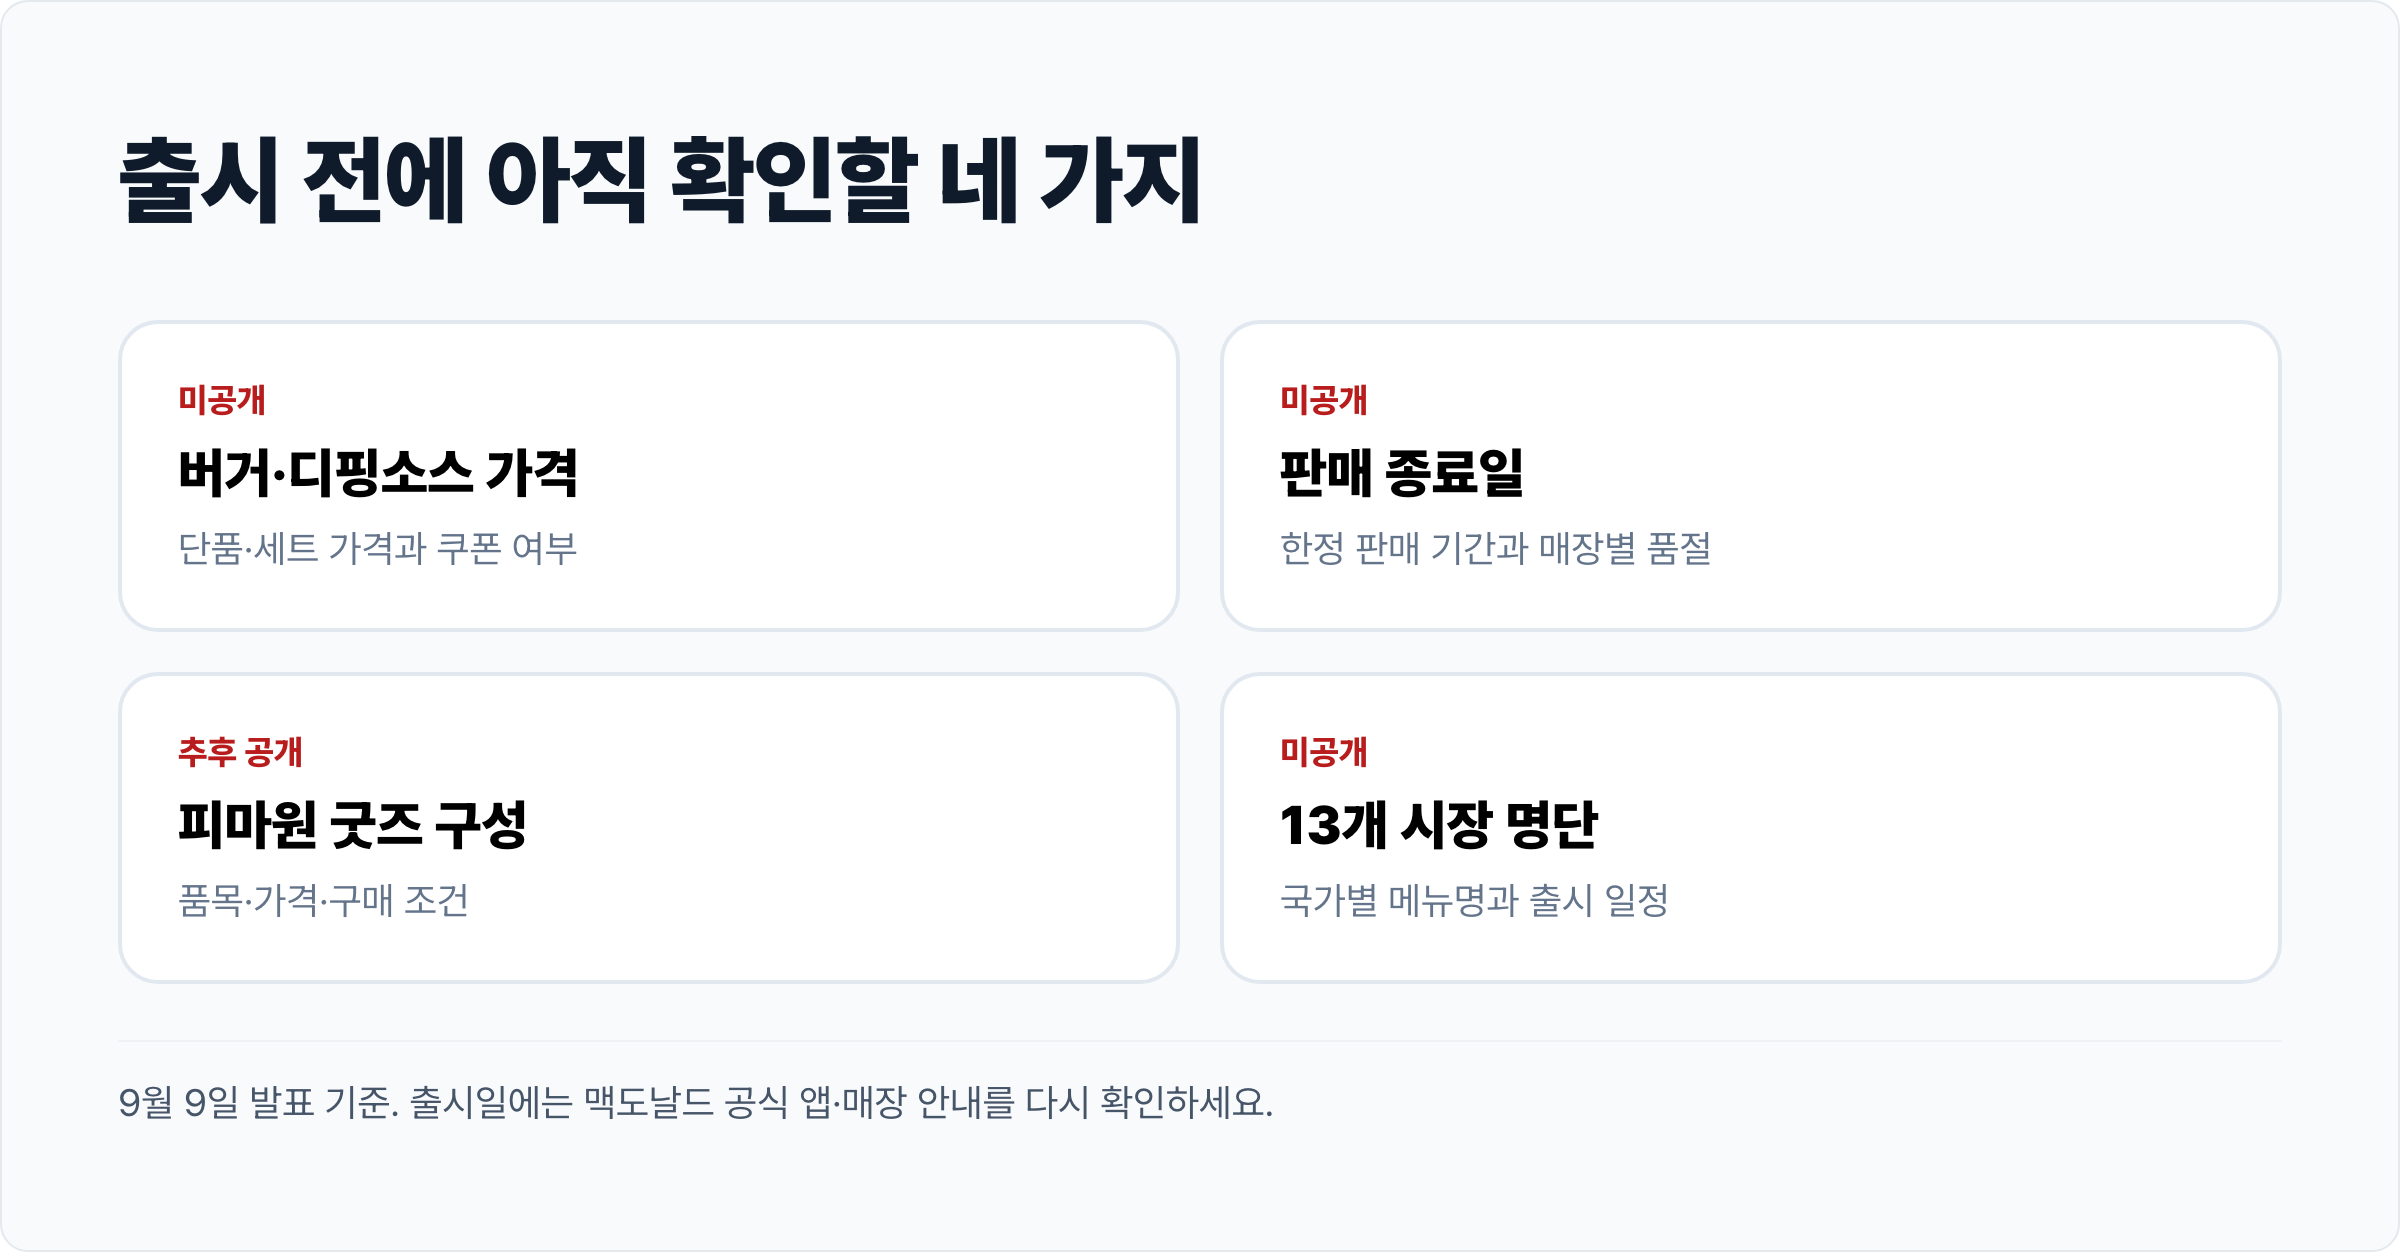
Task: Select the 판매 종료일 card title
Action: (1402, 473)
